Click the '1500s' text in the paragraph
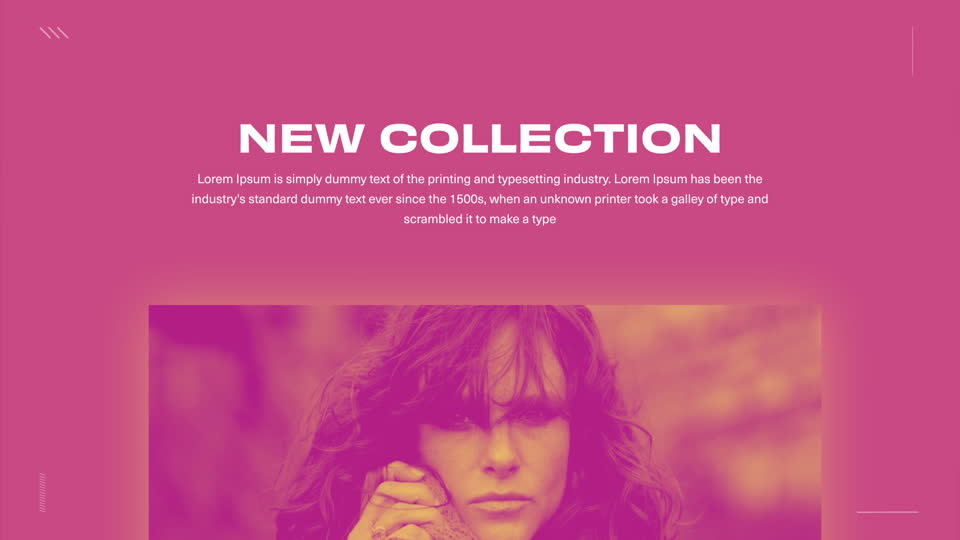Viewport: 960px width, 540px height. click(467, 199)
